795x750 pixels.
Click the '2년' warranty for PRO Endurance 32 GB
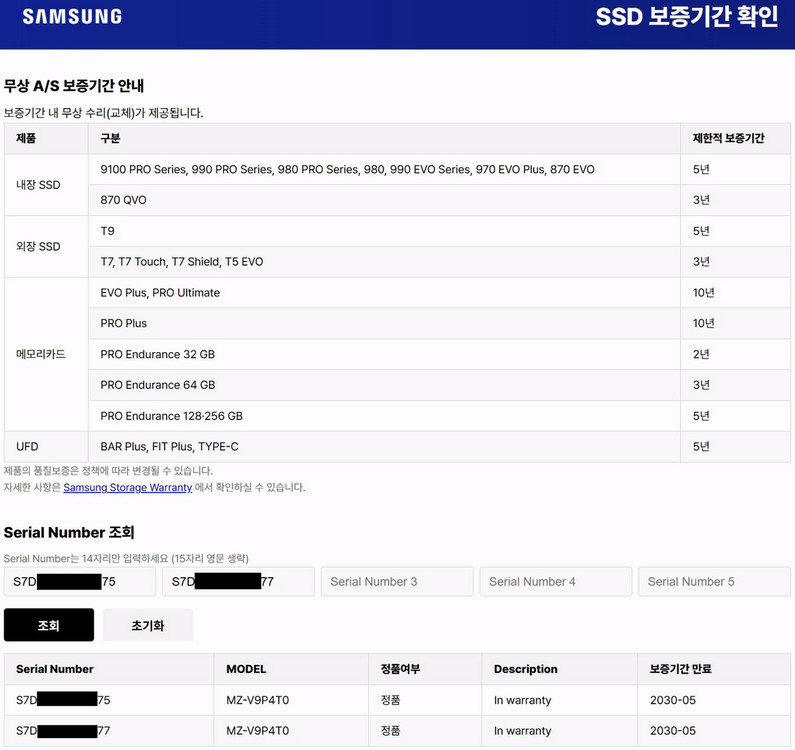(701, 354)
